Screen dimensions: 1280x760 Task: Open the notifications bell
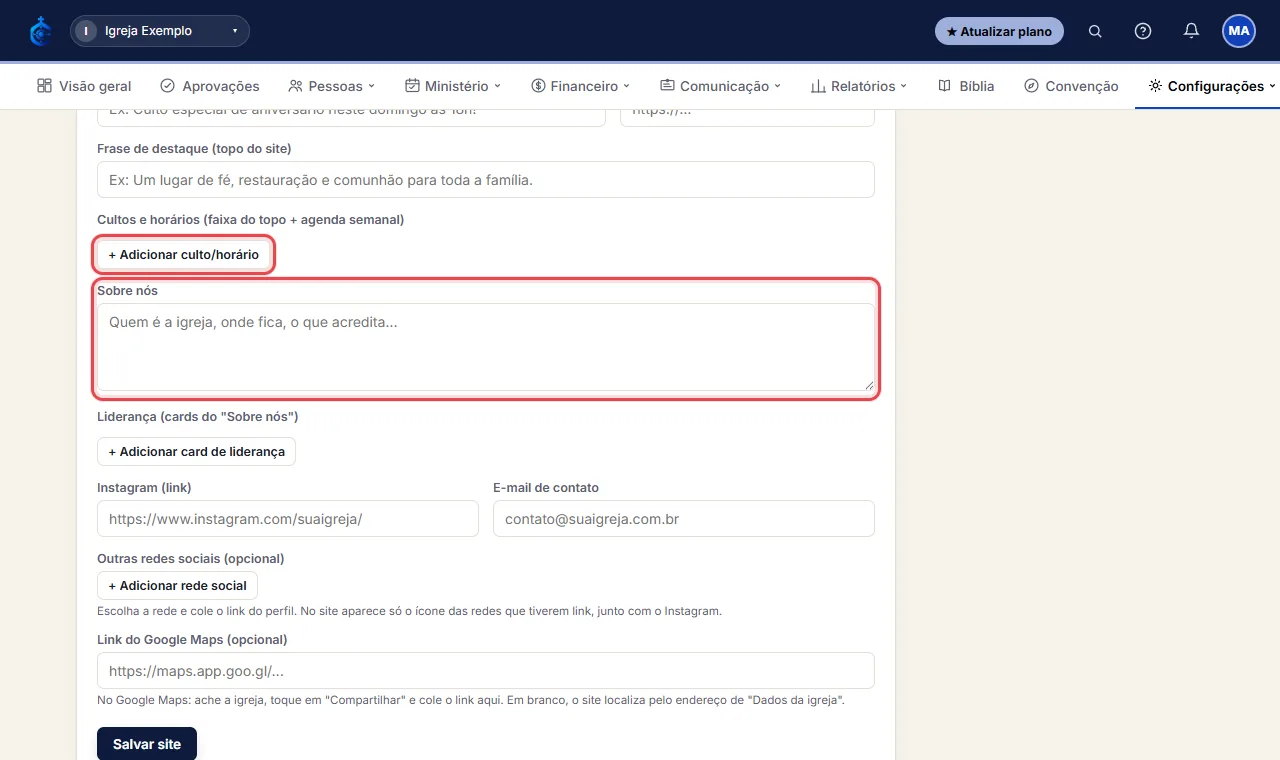[1191, 31]
